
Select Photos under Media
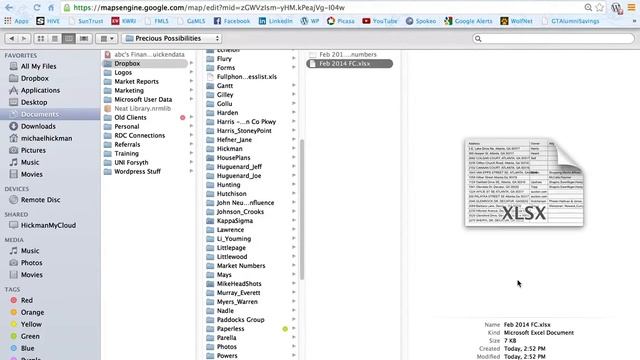(x=31, y=262)
